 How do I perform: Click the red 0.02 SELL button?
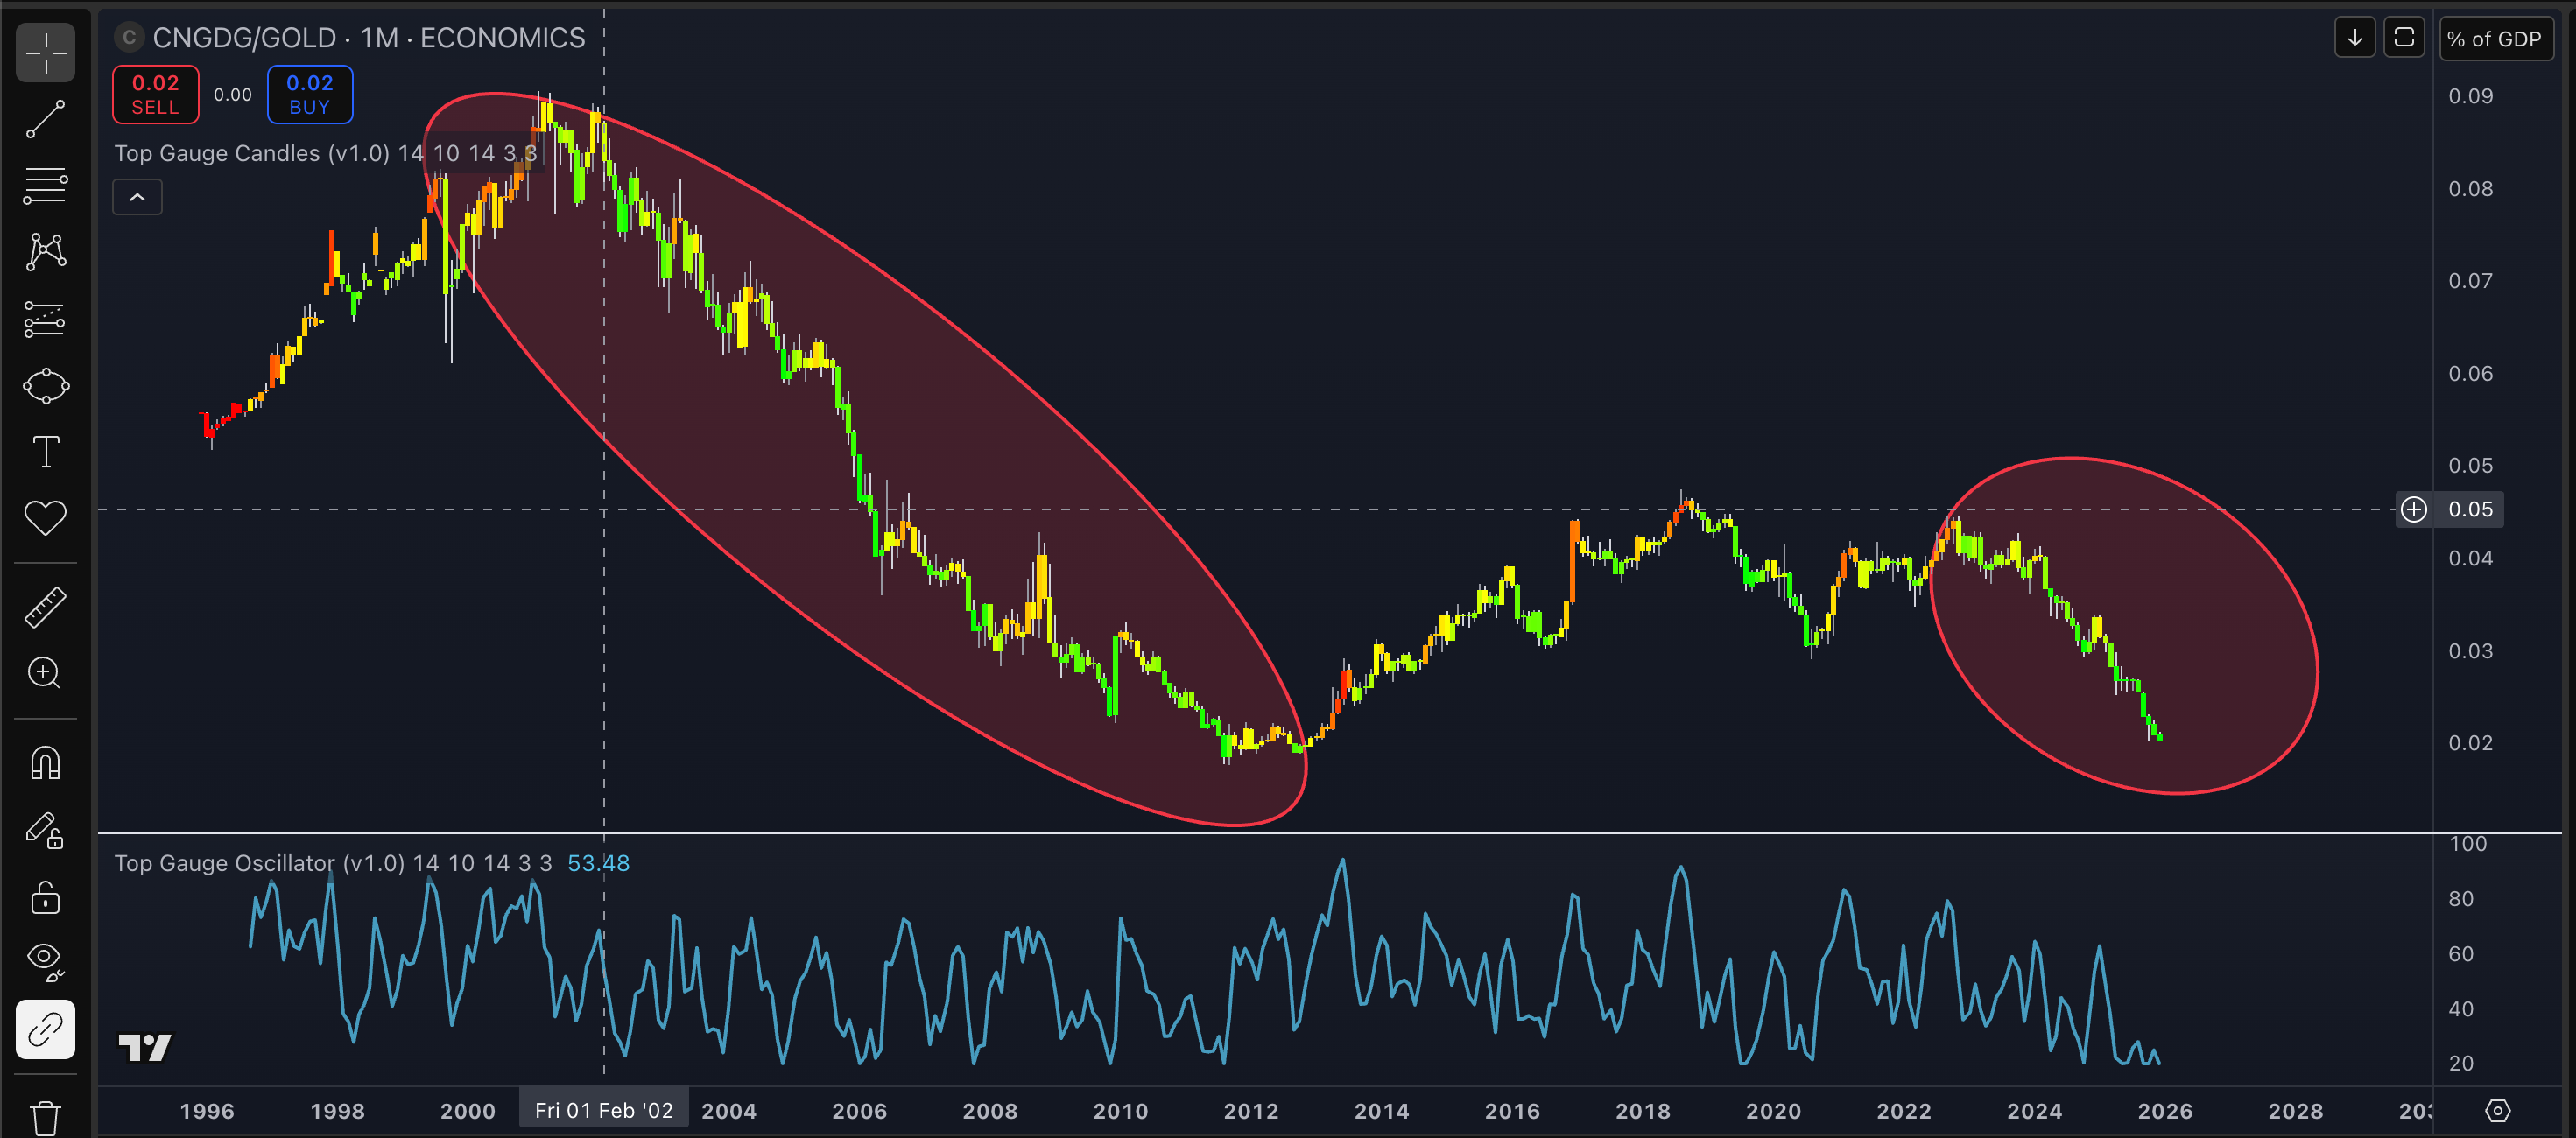[155, 94]
